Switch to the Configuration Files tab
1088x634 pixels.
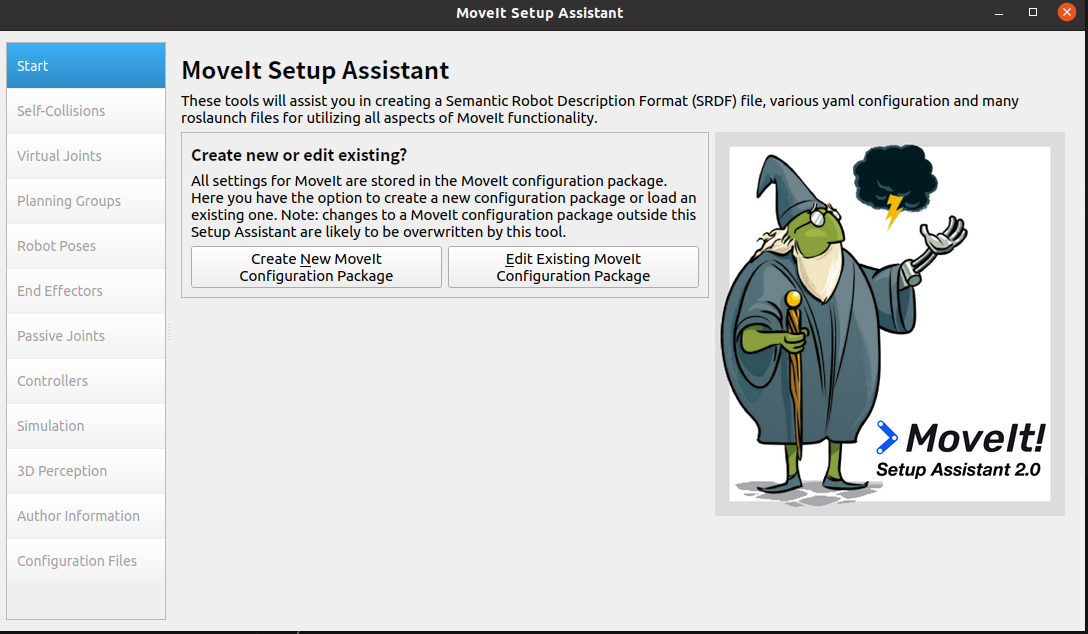point(85,561)
